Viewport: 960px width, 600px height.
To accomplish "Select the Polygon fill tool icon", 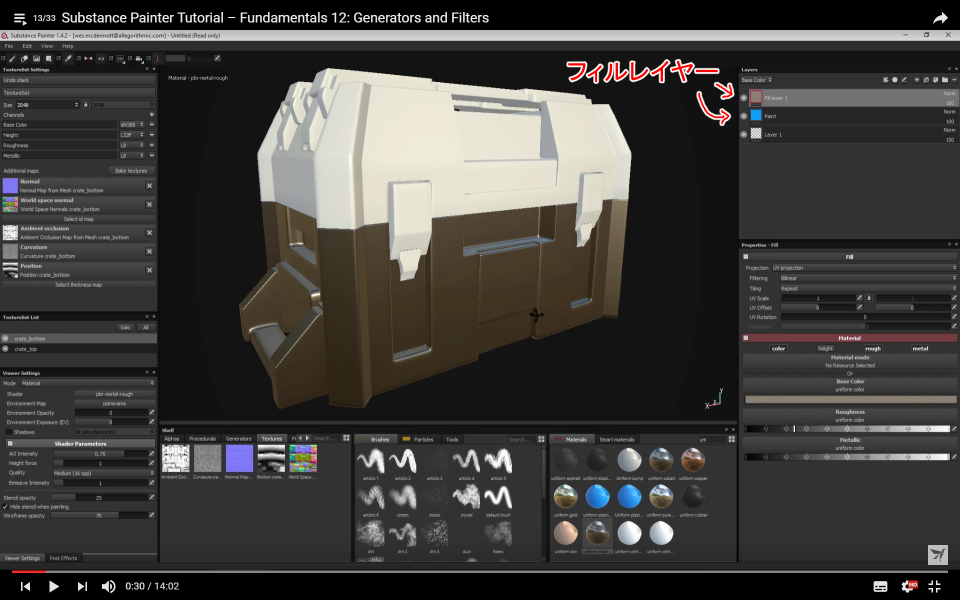I will (48, 58).
